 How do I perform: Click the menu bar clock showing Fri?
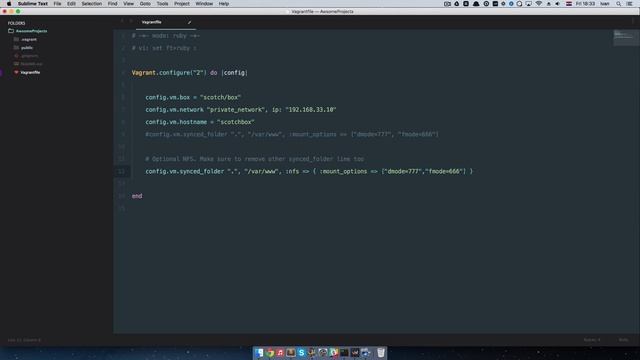(585, 4)
